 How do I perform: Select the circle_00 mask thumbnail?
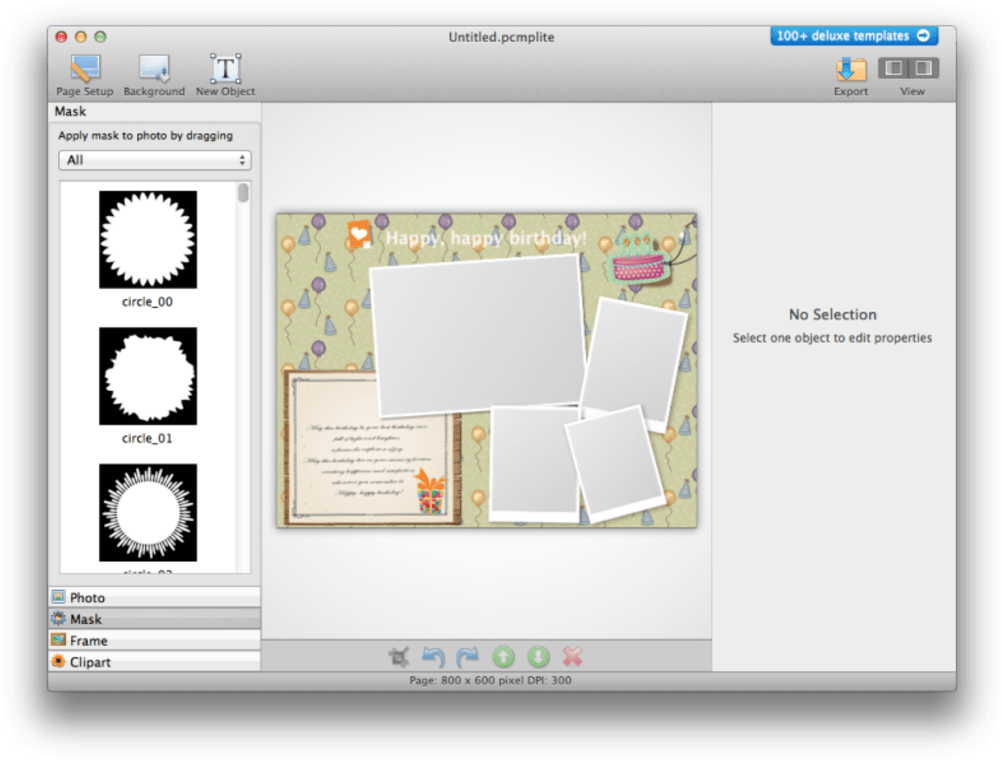click(147, 238)
